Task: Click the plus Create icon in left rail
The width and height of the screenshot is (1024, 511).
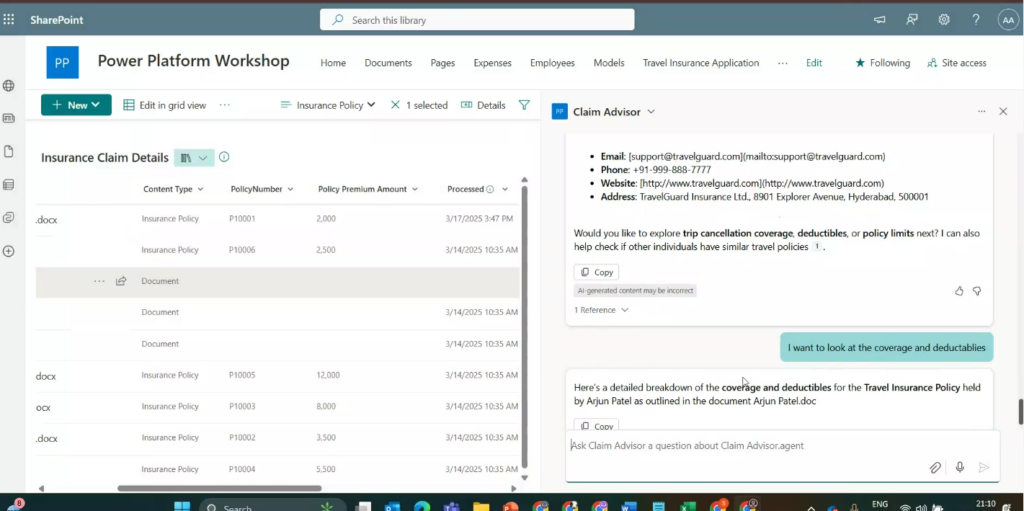Action: tap(8, 251)
